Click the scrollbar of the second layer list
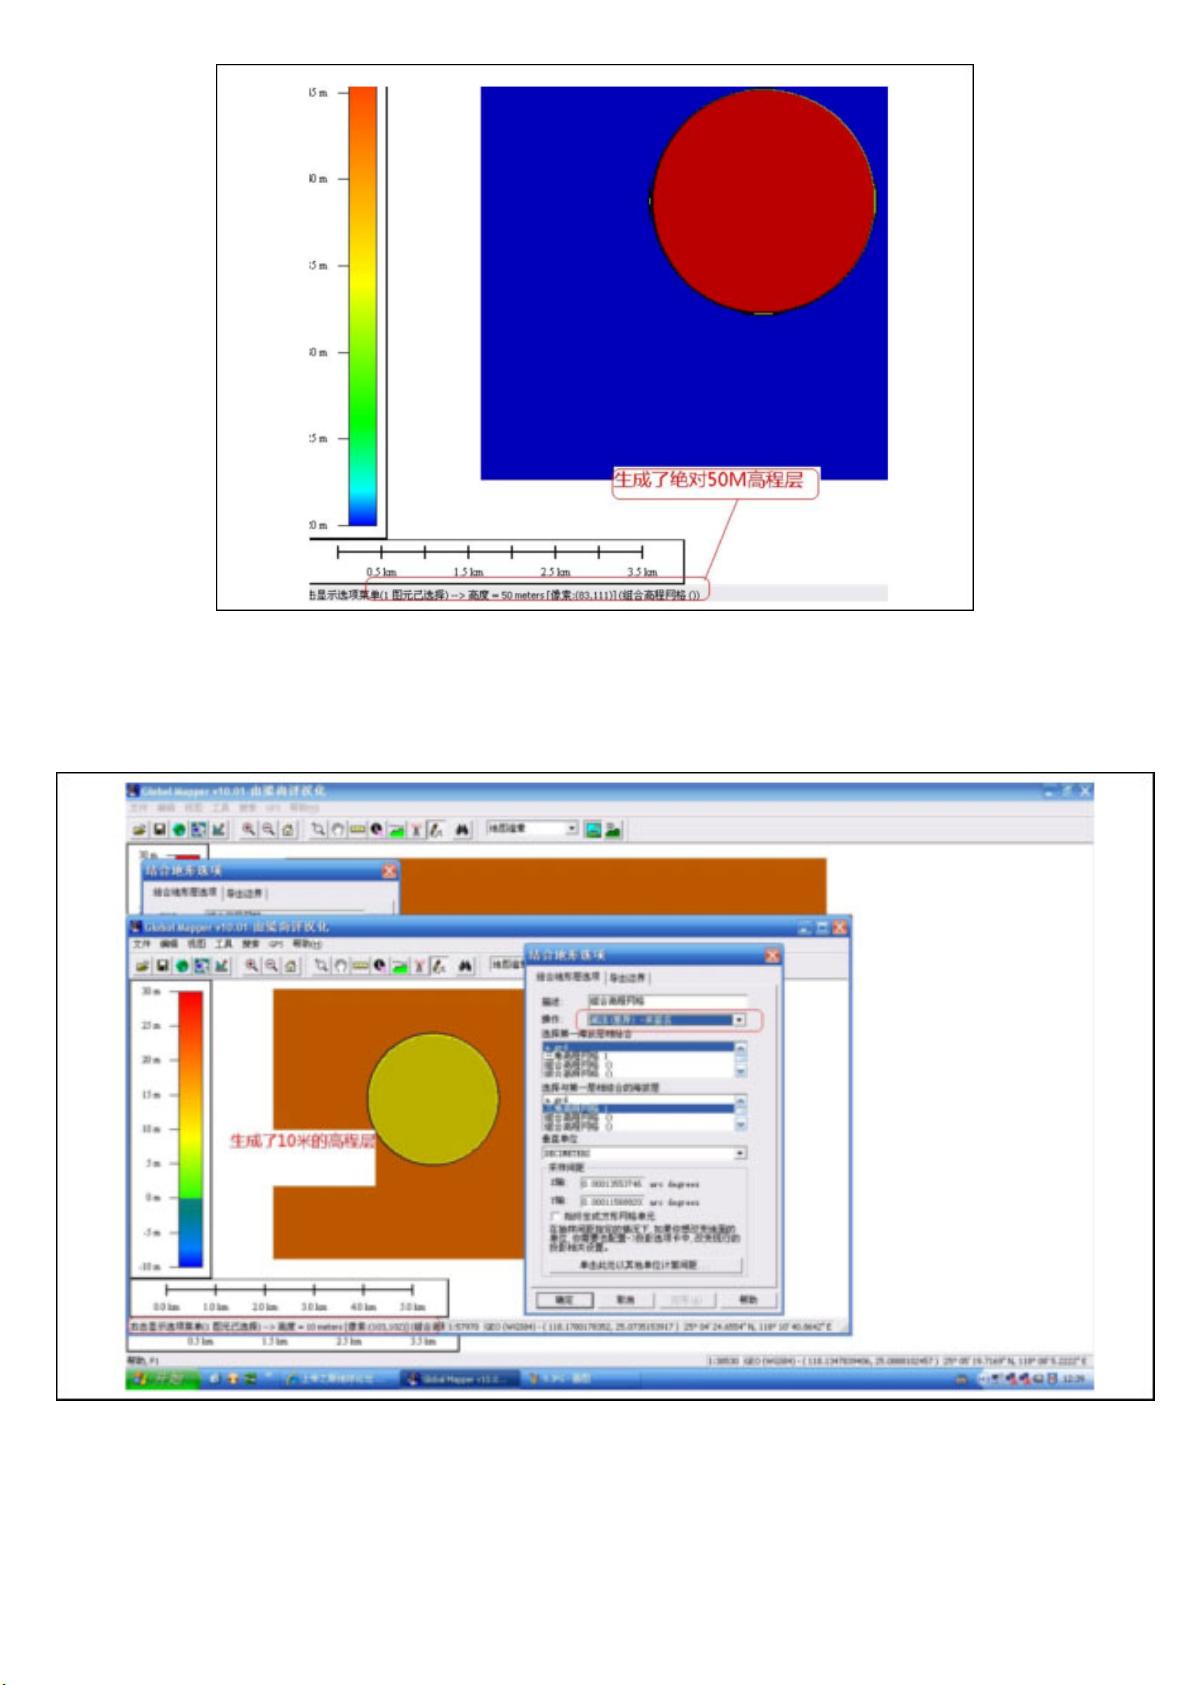 741,1113
